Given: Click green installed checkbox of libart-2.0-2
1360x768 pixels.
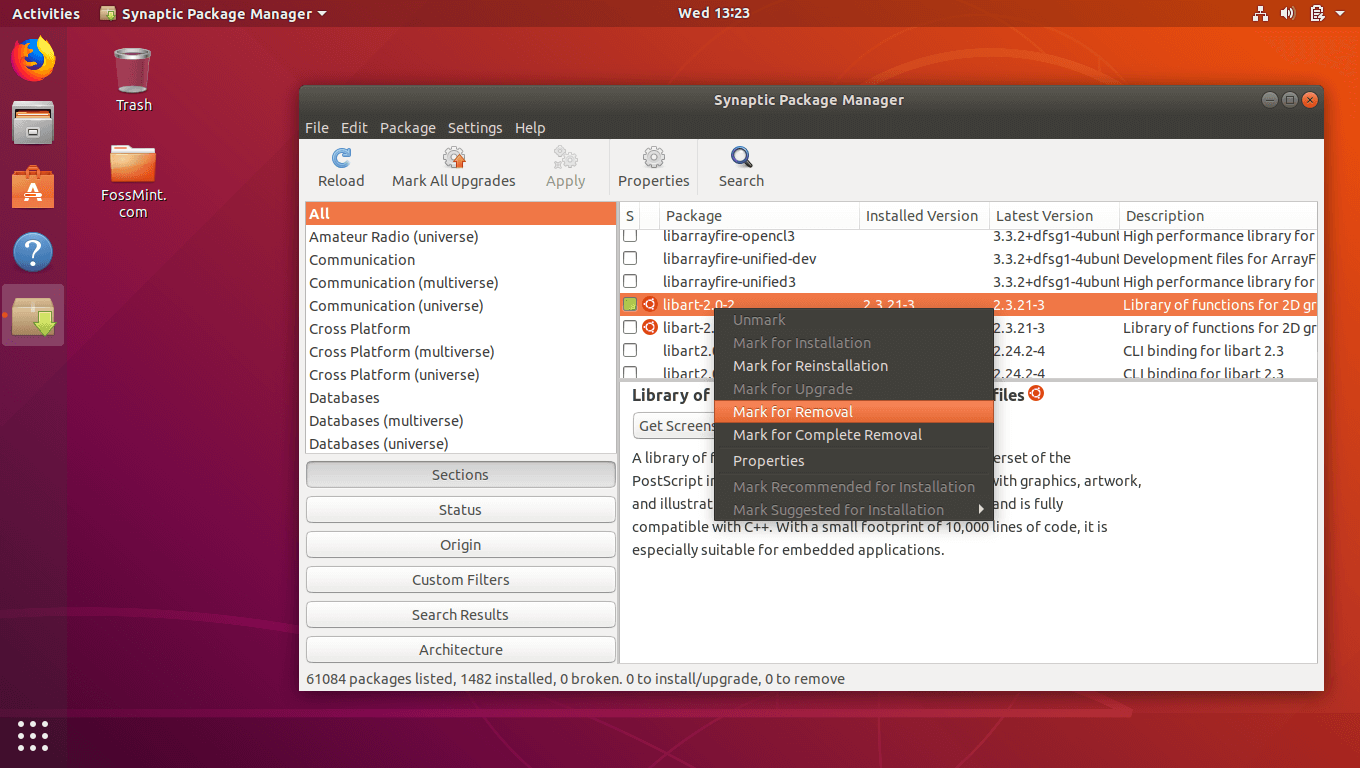Looking at the screenshot, I should pyautogui.click(x=630, y=304).
